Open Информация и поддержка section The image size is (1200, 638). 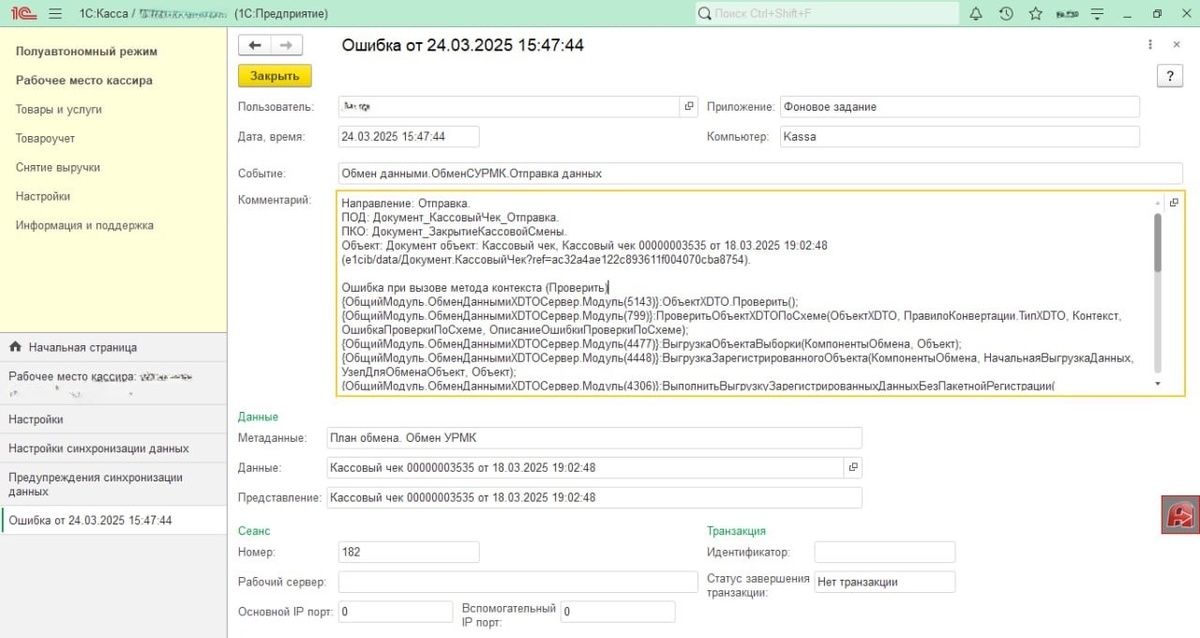(85, 225)
